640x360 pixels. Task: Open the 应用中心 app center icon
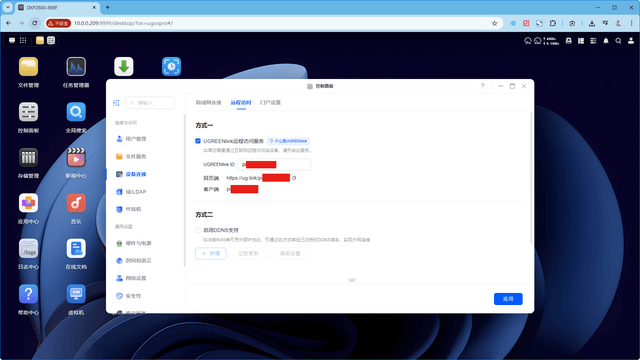pyautogui.click(x=28, y=203)
